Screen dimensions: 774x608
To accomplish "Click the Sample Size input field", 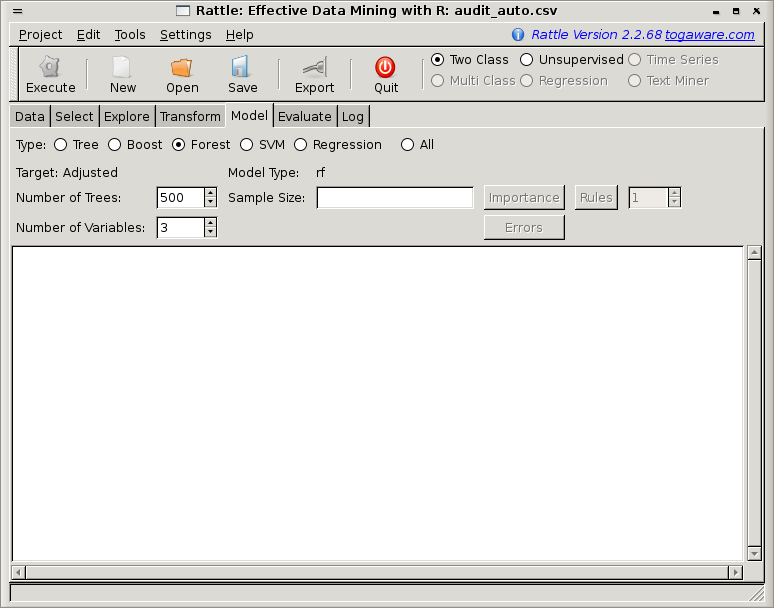I will (395, 197).
